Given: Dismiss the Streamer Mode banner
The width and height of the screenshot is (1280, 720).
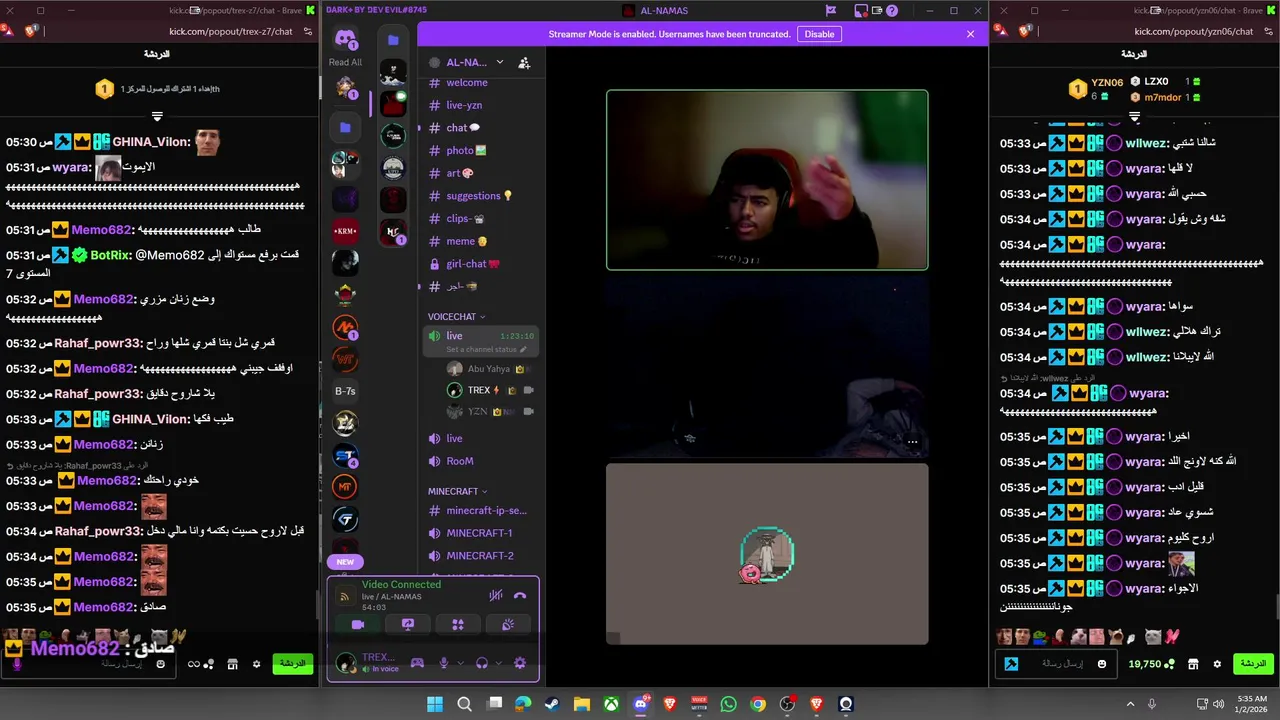Looking at the screenshot, I should [x=970, y=34].
